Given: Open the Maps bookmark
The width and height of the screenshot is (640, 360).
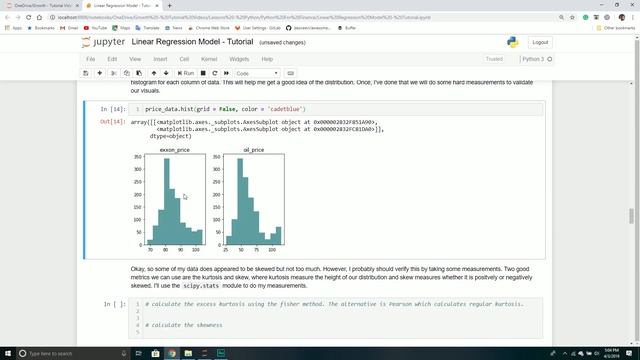Looking at the screenshot, I should point(121,28).
